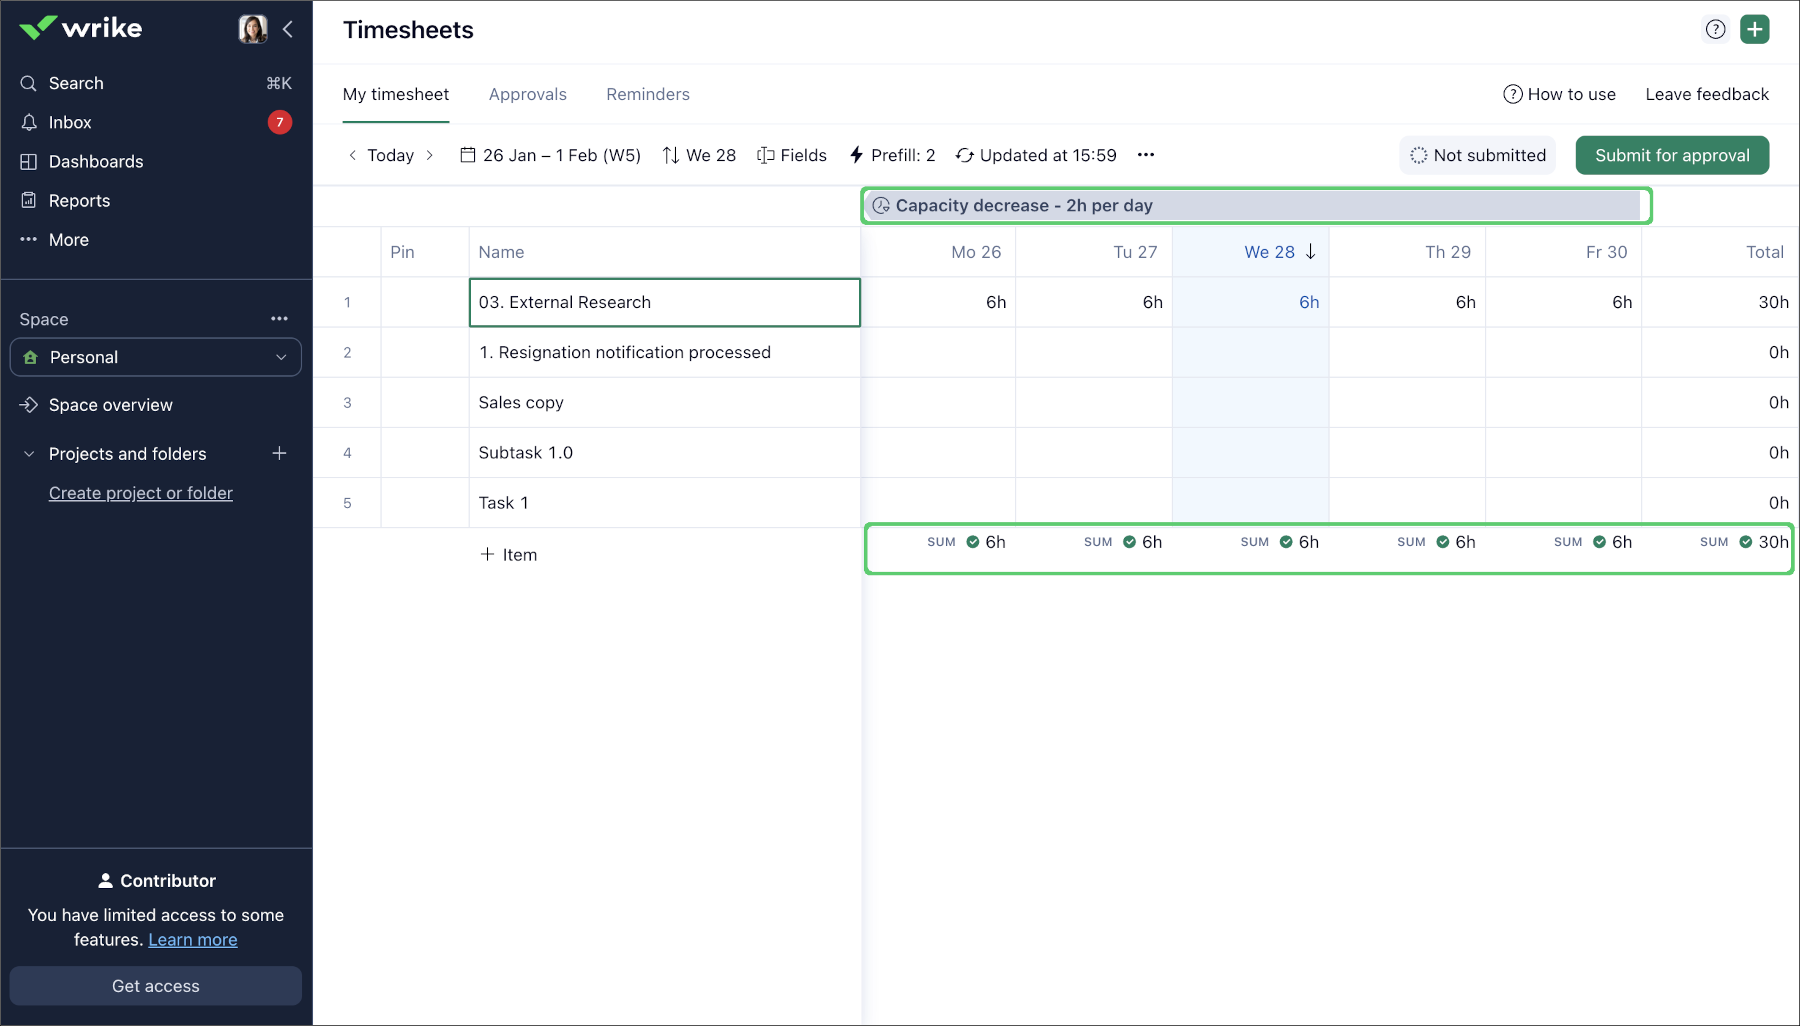The image size is (1800, 1026).
Task: Switch to the Reminders tab
Action: tap(647, 94)
